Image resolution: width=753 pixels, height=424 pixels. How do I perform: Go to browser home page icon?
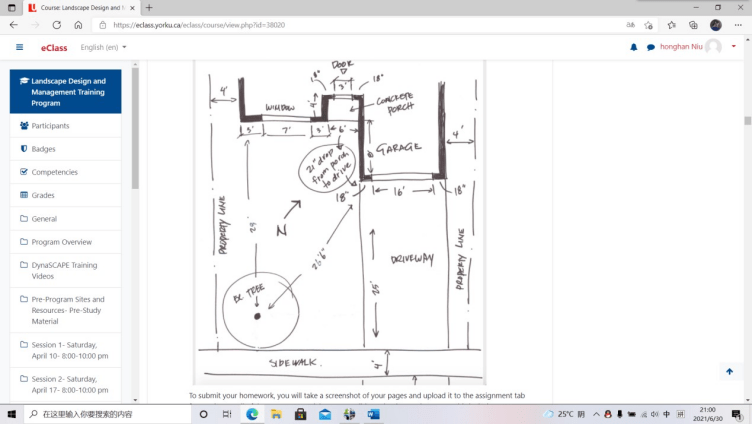78,25
